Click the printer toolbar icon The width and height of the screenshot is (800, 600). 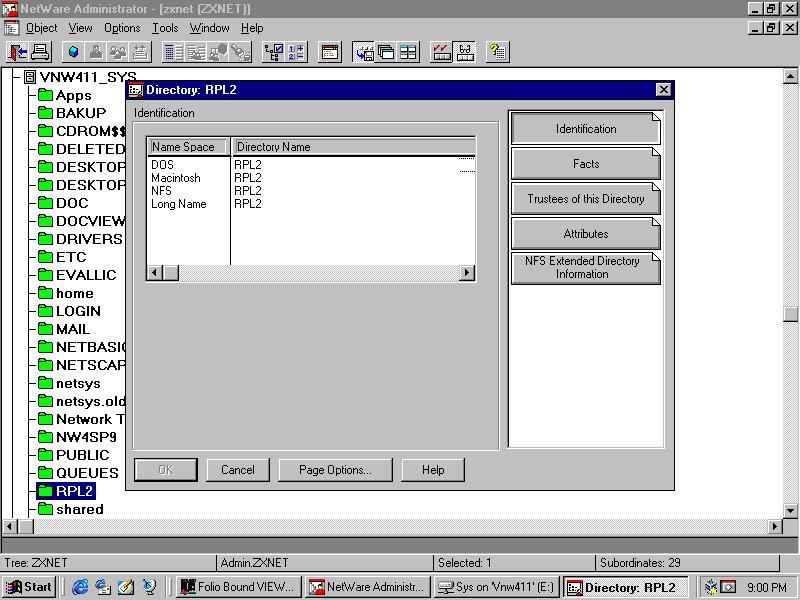[x=39, y=52]
